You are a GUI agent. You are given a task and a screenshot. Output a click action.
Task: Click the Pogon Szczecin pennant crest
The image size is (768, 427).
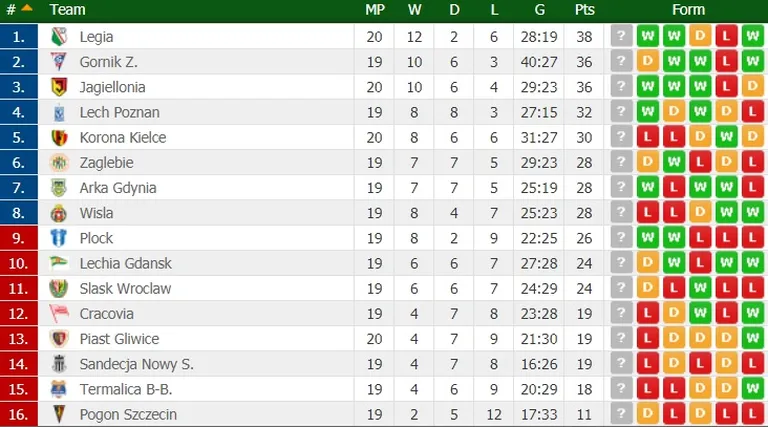pyautogui.click(x=59, y=414)
